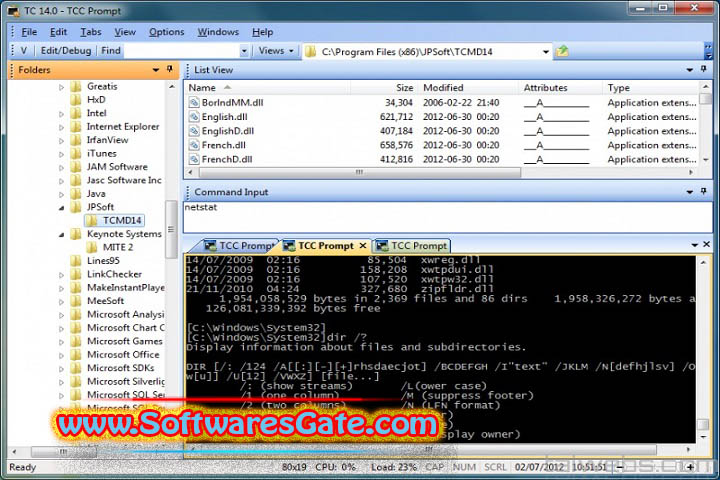Image resolution: width=720 pixels, height=480 pixels.
Task: Open the Find box dropdown arrow
Action: [x=244, y=51]
